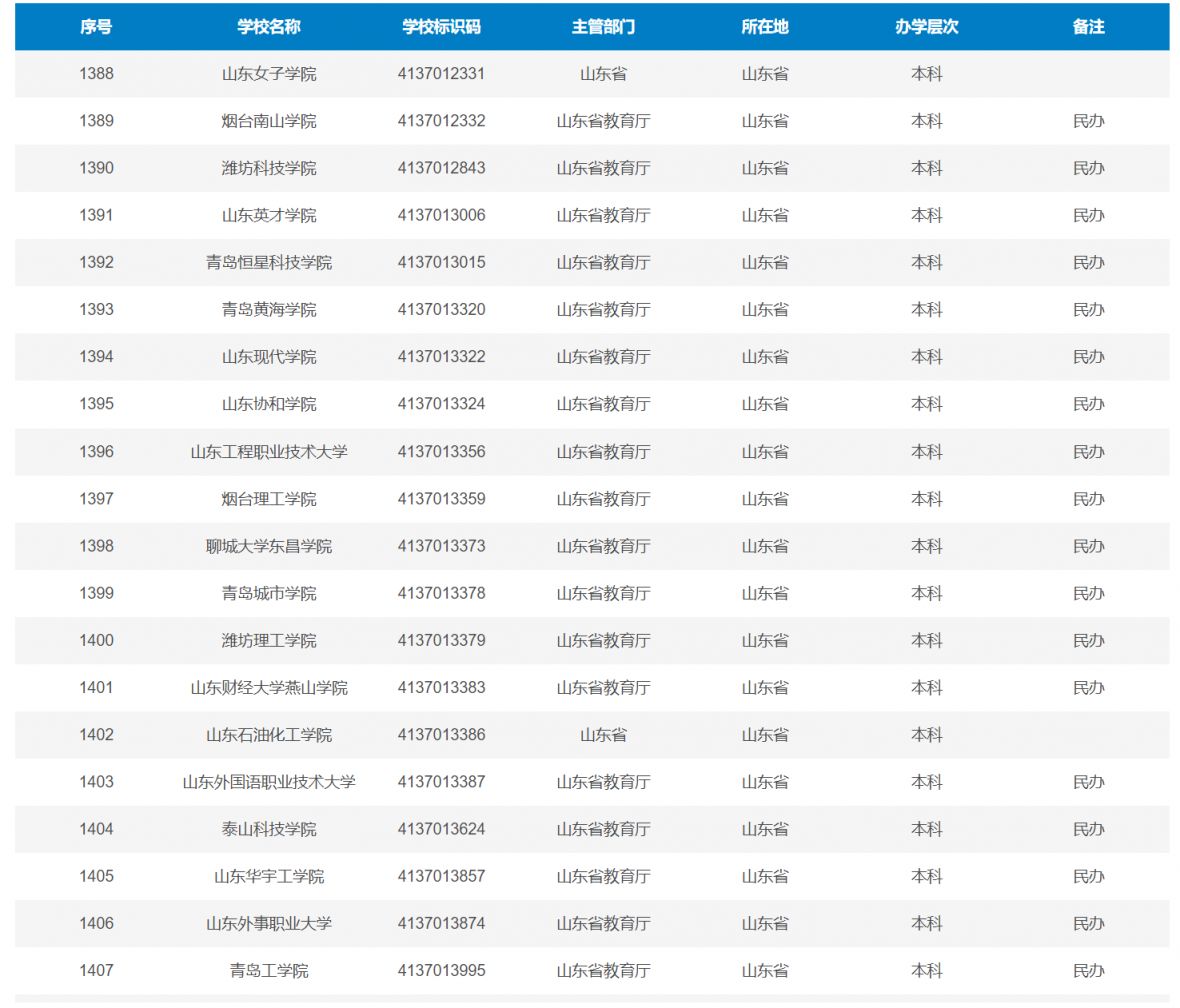Click school code 4137013015

[x=442, y=263]
